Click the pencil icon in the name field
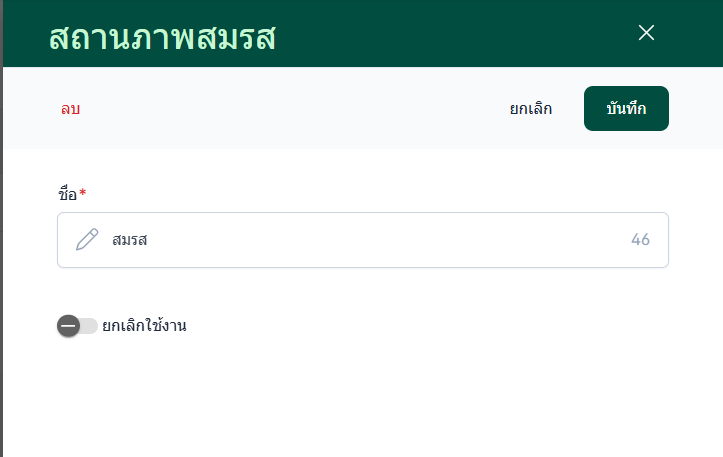This screenshot has height=457, width=723. 88,240
